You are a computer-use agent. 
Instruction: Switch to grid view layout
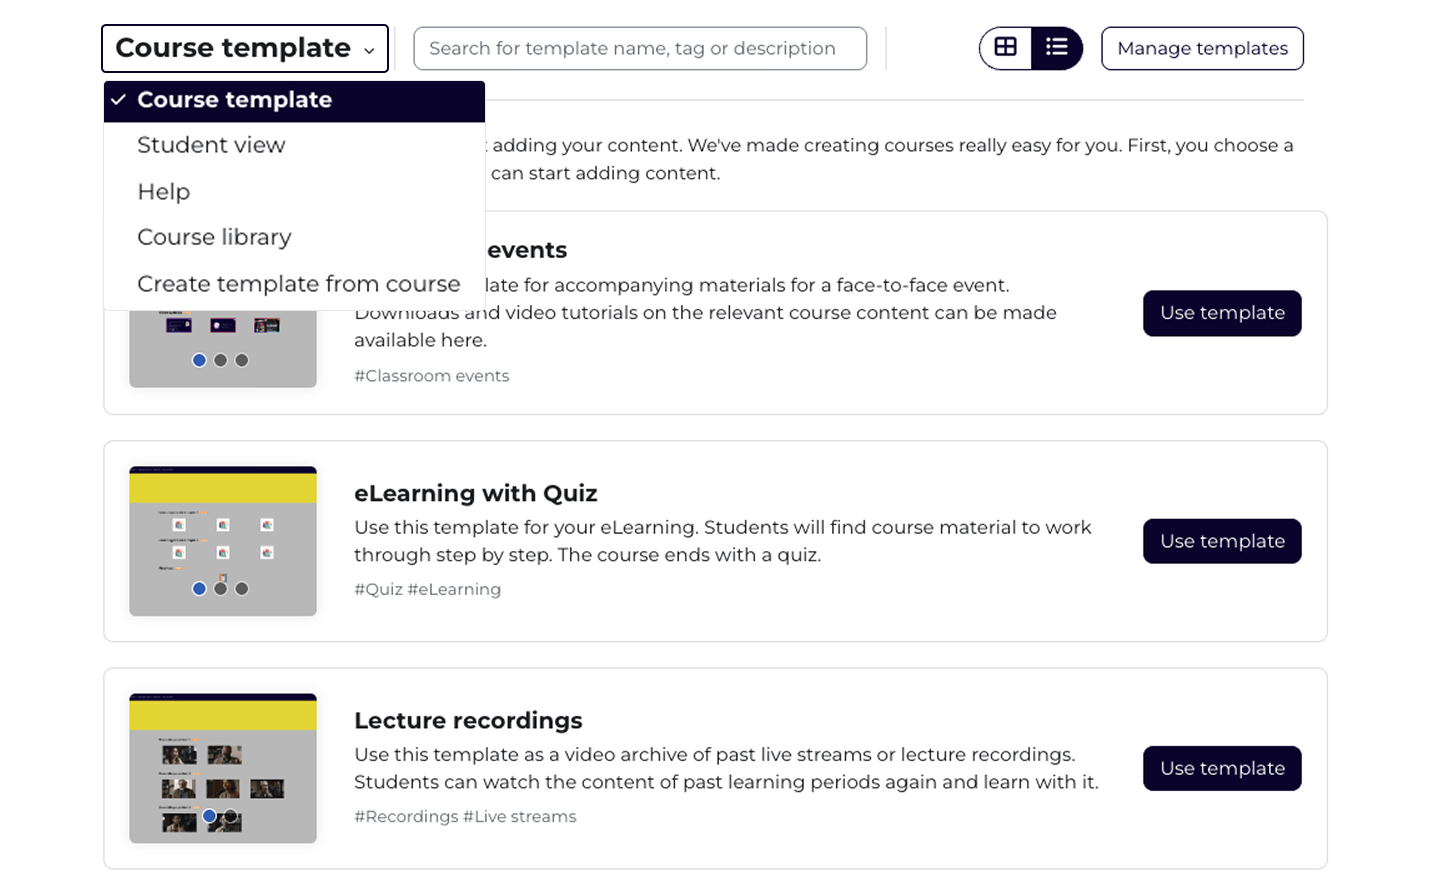[x=1005, y=48]
